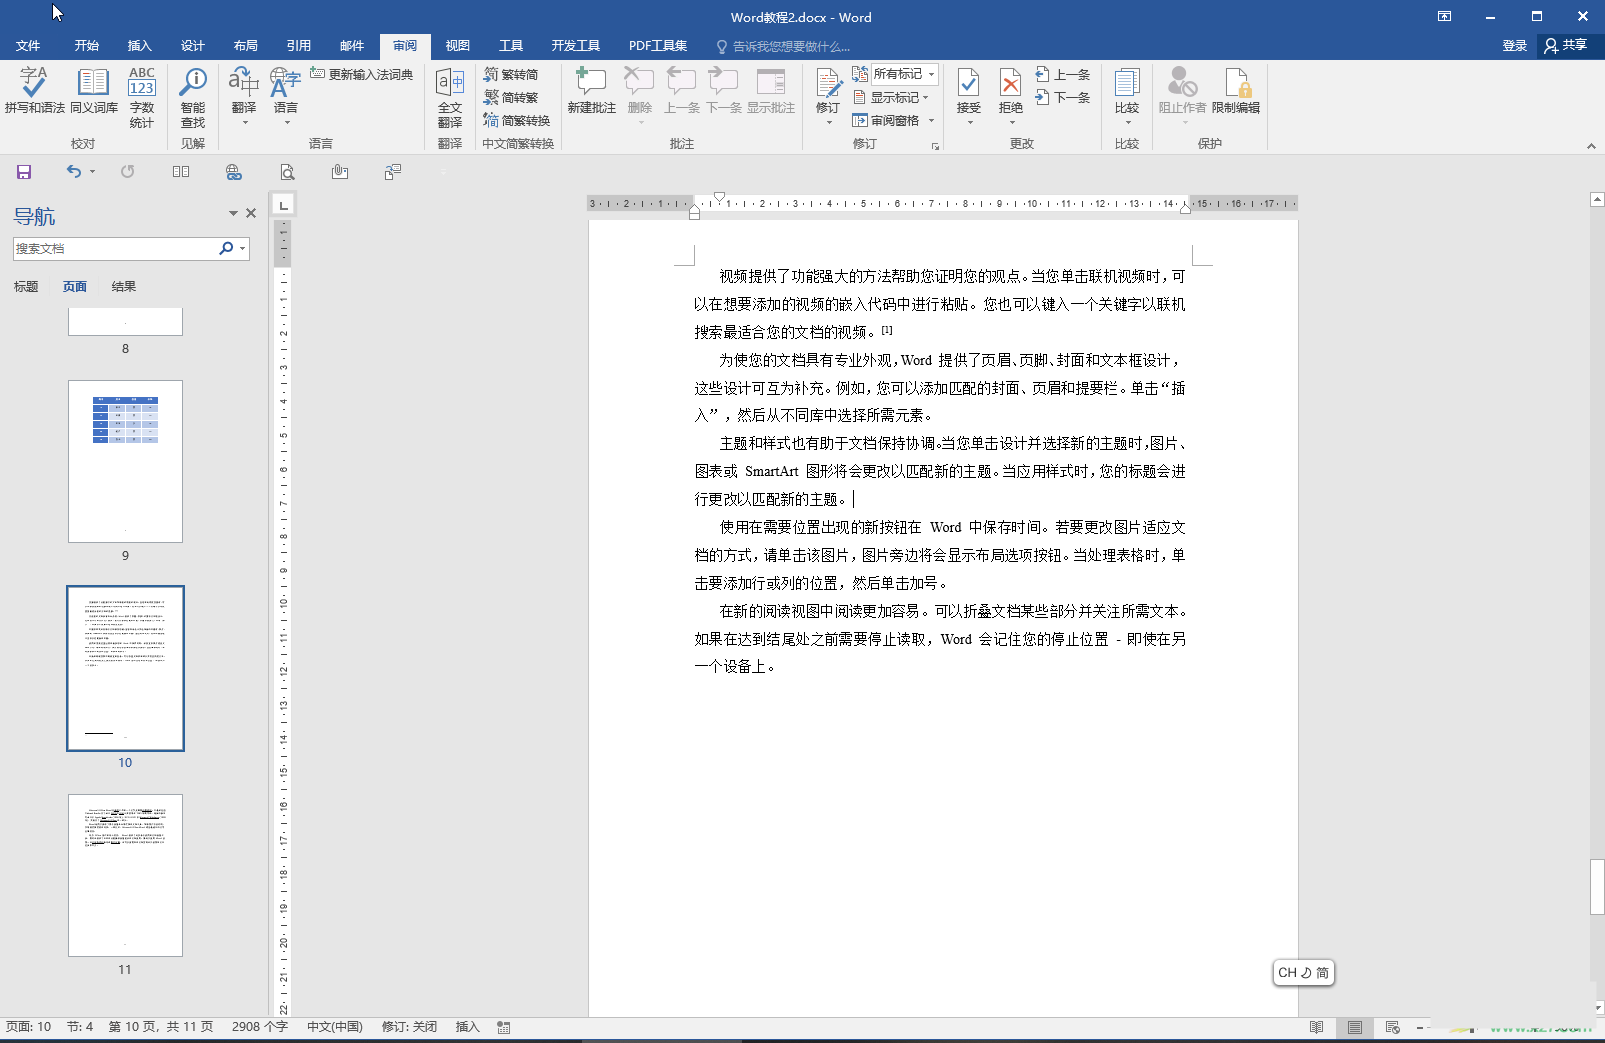Toggle 修订 track changes
Viewport: 1605px width, 1043px height.
tap(828, 96)
